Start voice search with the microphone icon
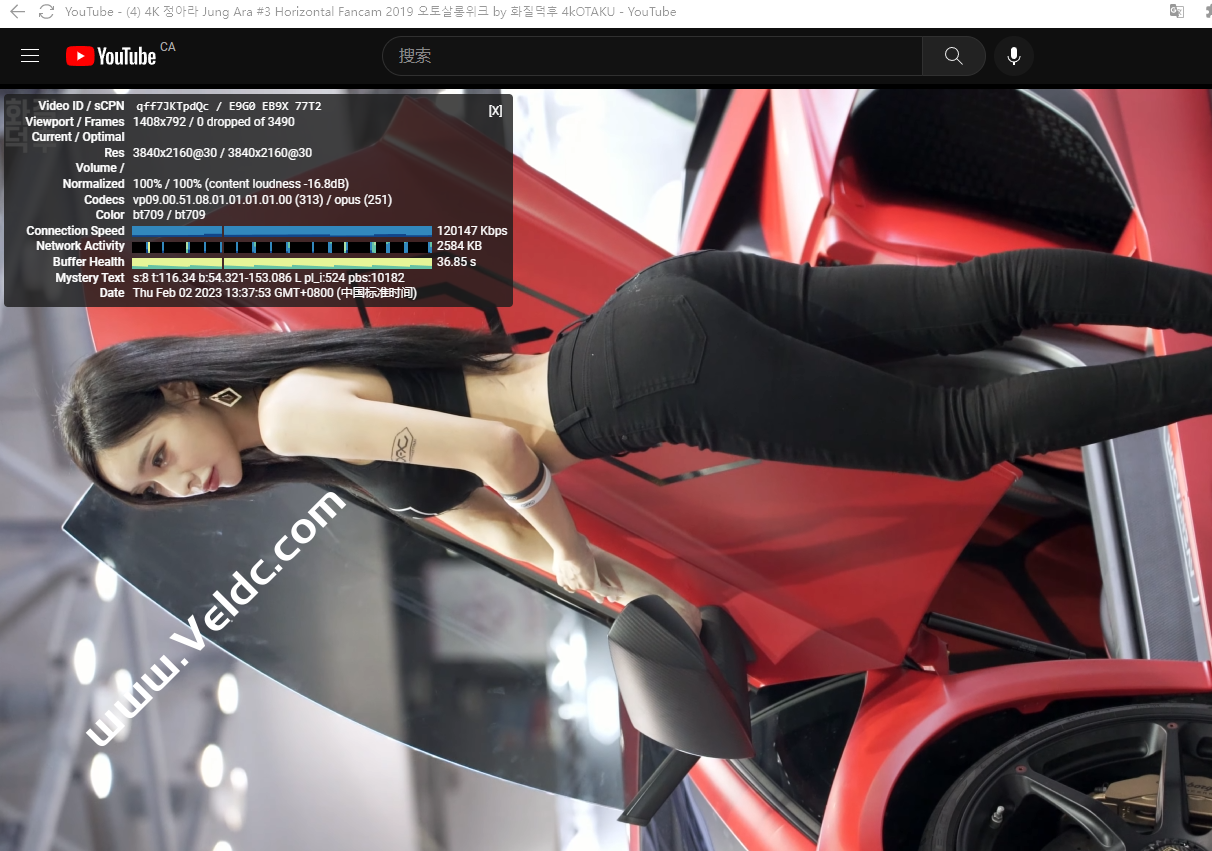This screenshot has height=851, width=1212. [x=1014, y=56]
